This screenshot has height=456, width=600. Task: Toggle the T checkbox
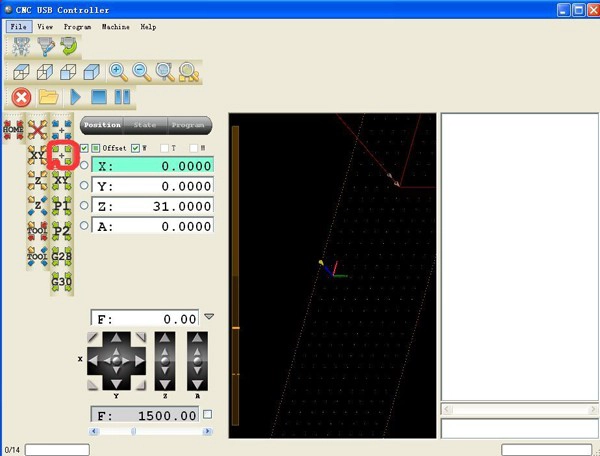tap(164, 148)
